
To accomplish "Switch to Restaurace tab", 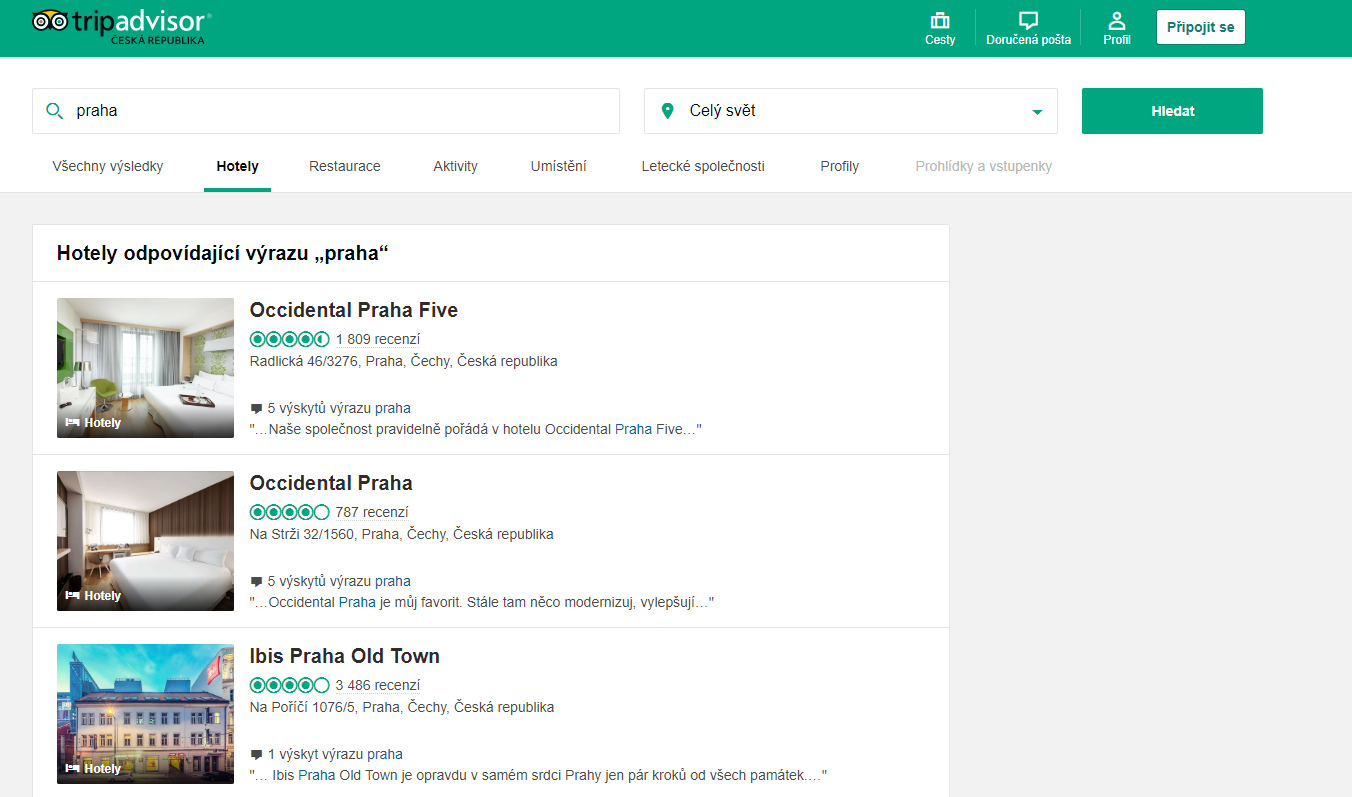I will coord(345,167).
